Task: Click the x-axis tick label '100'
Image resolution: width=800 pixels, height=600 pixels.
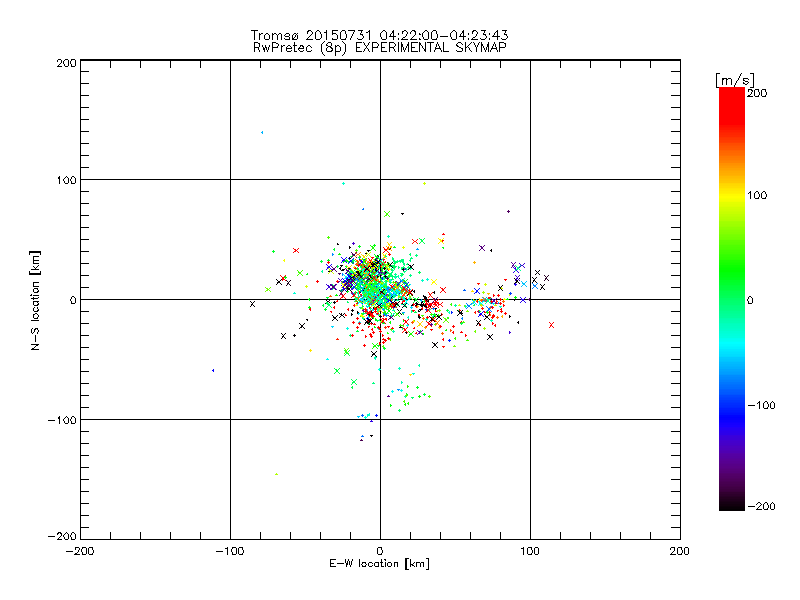Action: pyautogui.click(x=530, y=552)
